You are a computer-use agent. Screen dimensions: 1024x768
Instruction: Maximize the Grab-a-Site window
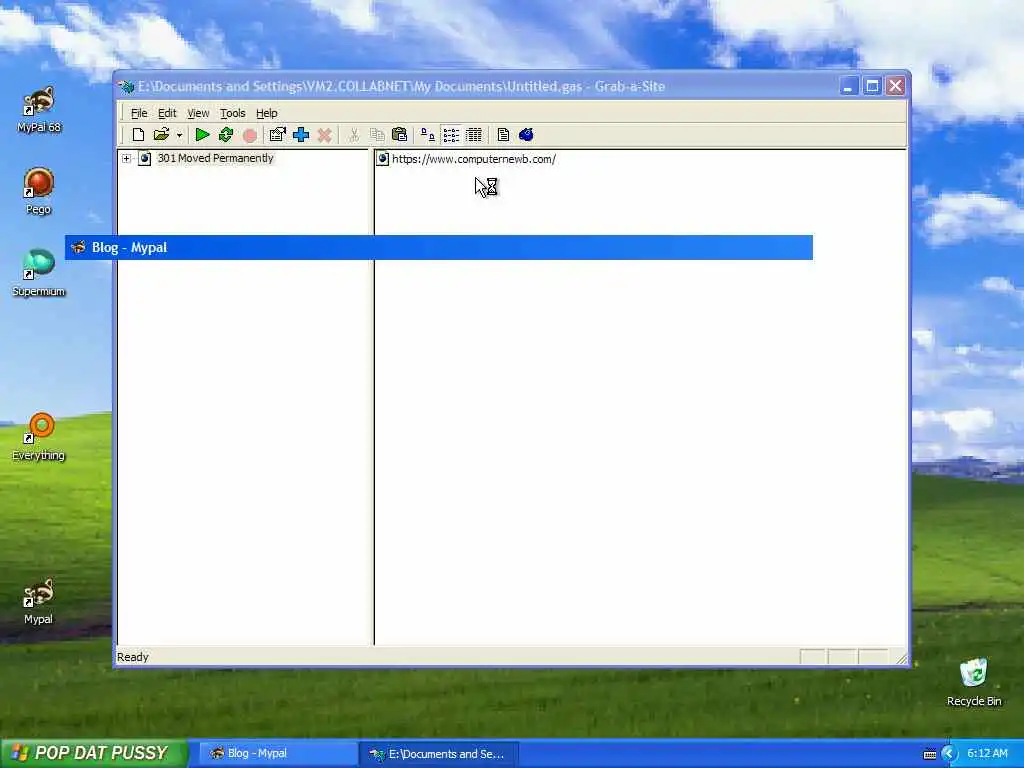point(872,86)
